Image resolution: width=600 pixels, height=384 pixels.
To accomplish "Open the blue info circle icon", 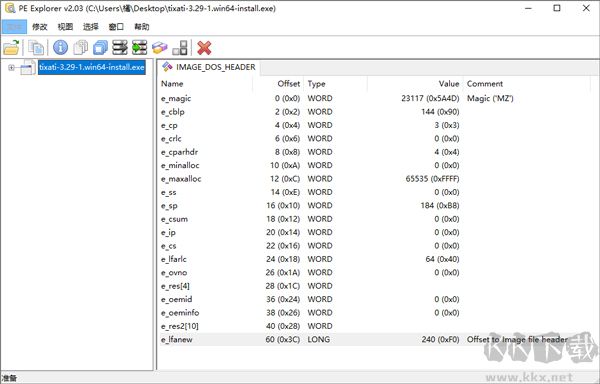I will (60, 47).
